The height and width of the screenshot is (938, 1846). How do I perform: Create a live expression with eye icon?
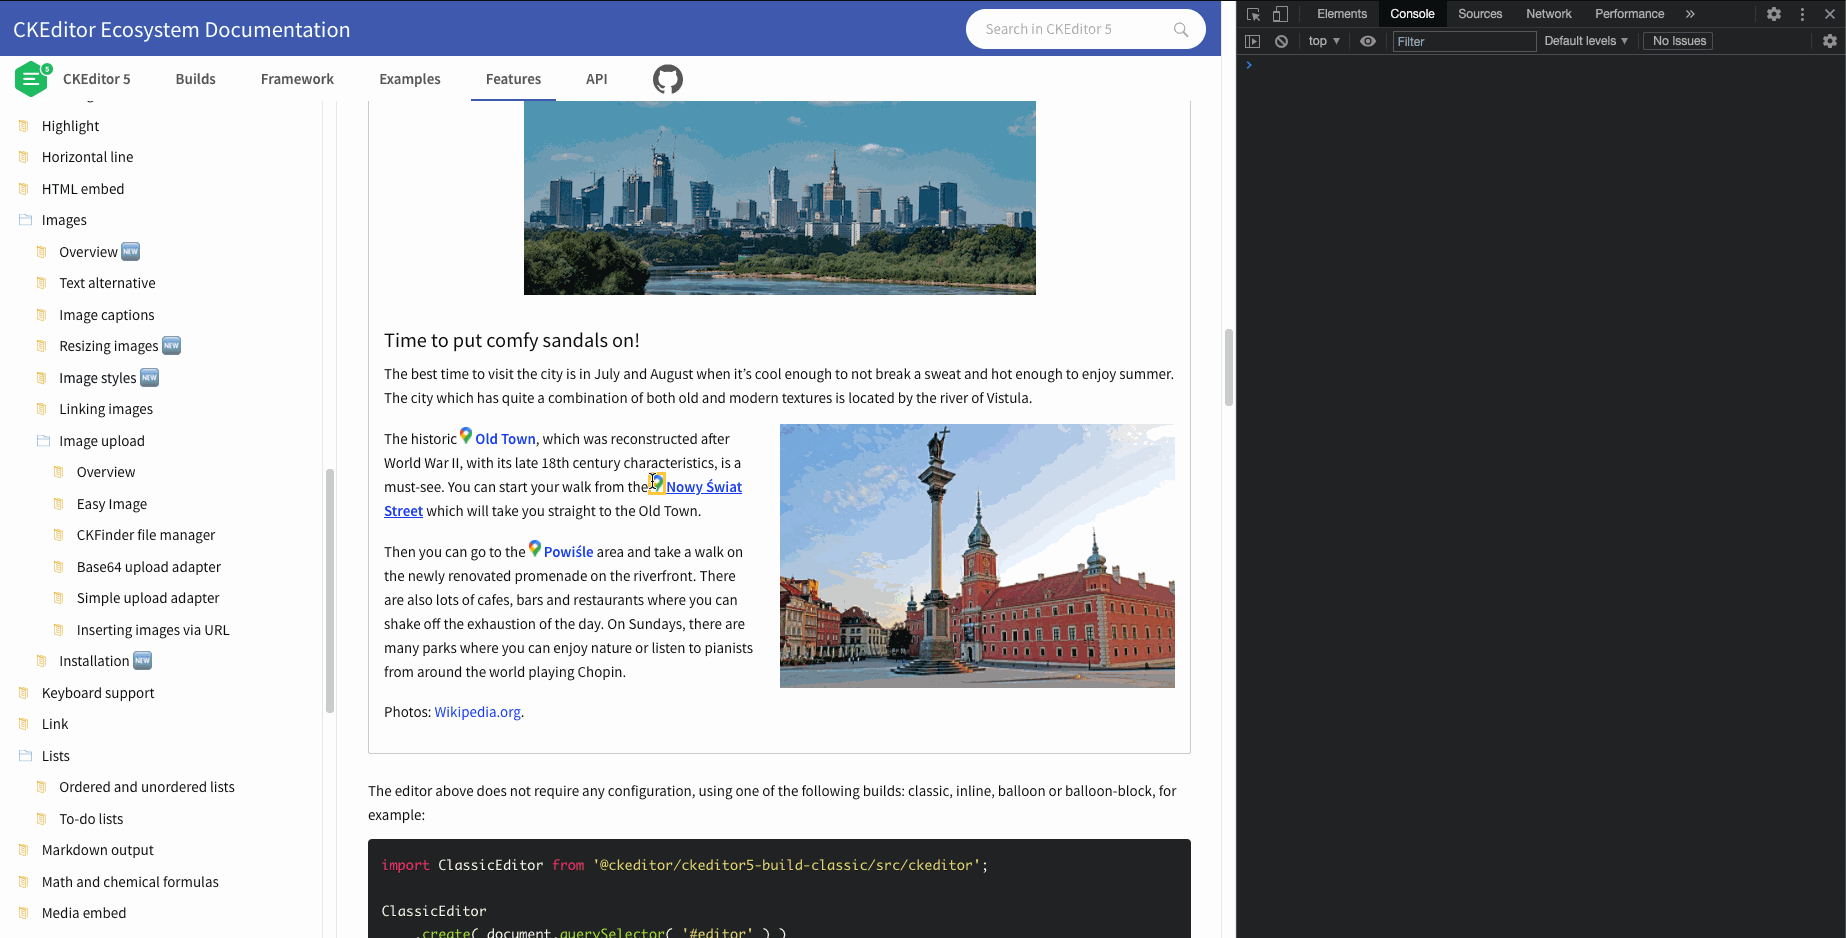(x=1368, y=41)
